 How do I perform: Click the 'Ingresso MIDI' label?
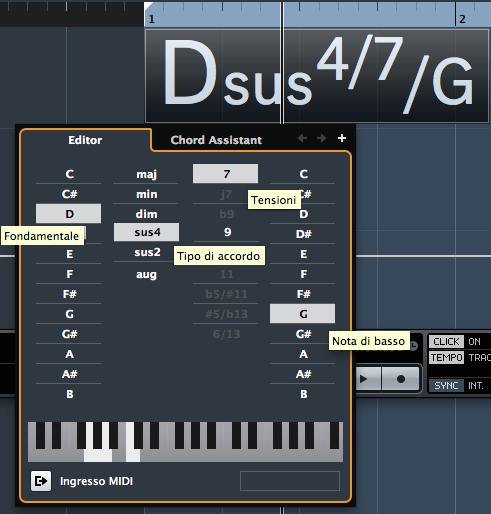pyautogui.click(x=96, y=481)
